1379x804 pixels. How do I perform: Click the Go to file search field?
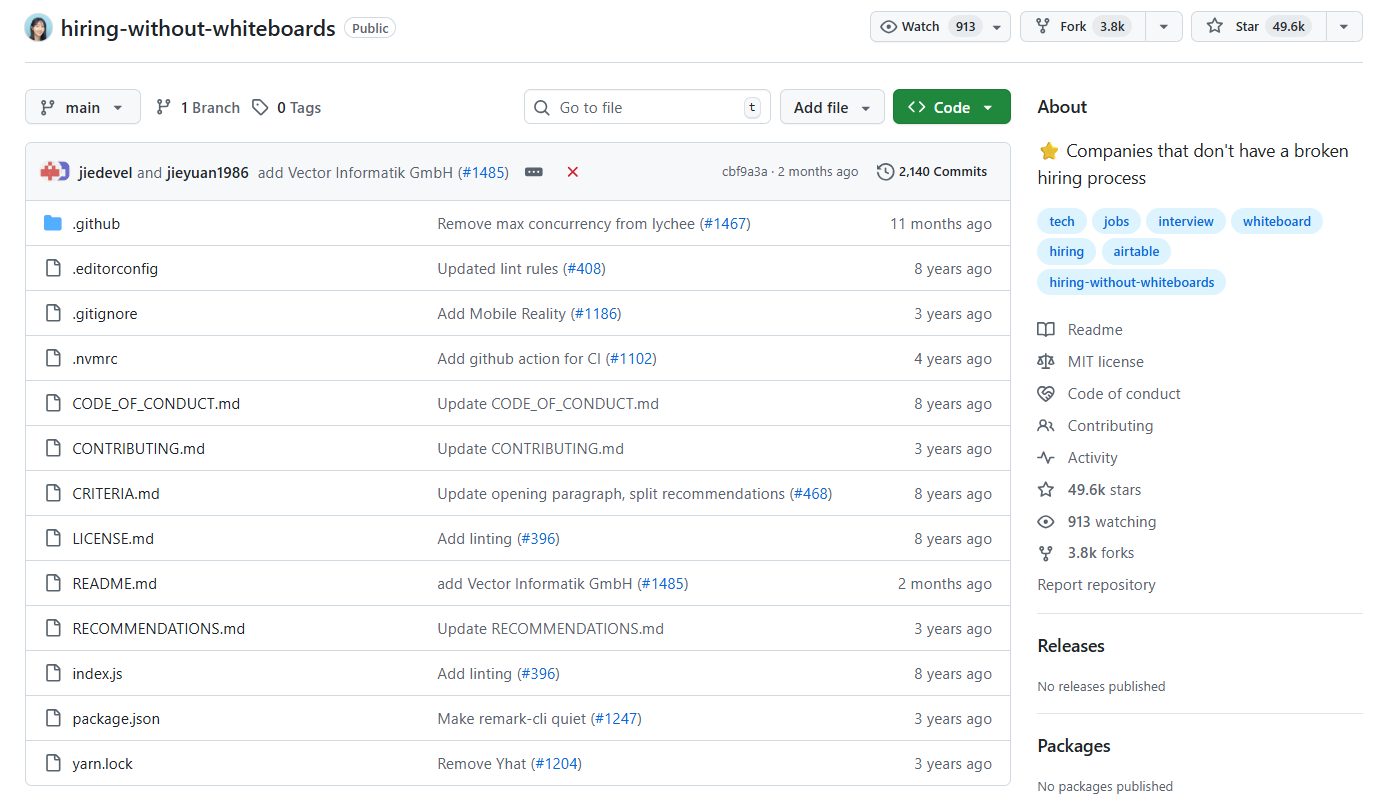click(x=647, y=107)
